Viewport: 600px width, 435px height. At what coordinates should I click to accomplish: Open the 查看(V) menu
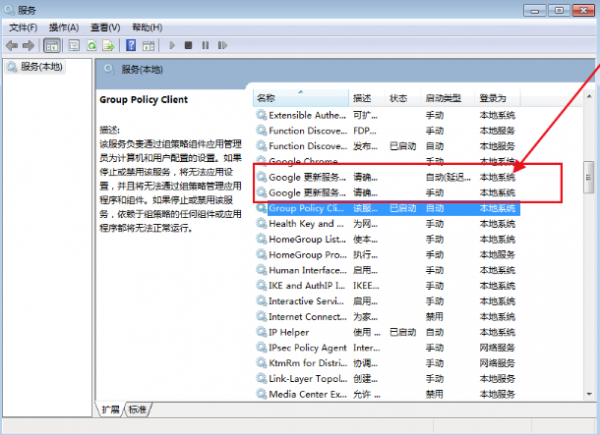click(x=104, y=27)
